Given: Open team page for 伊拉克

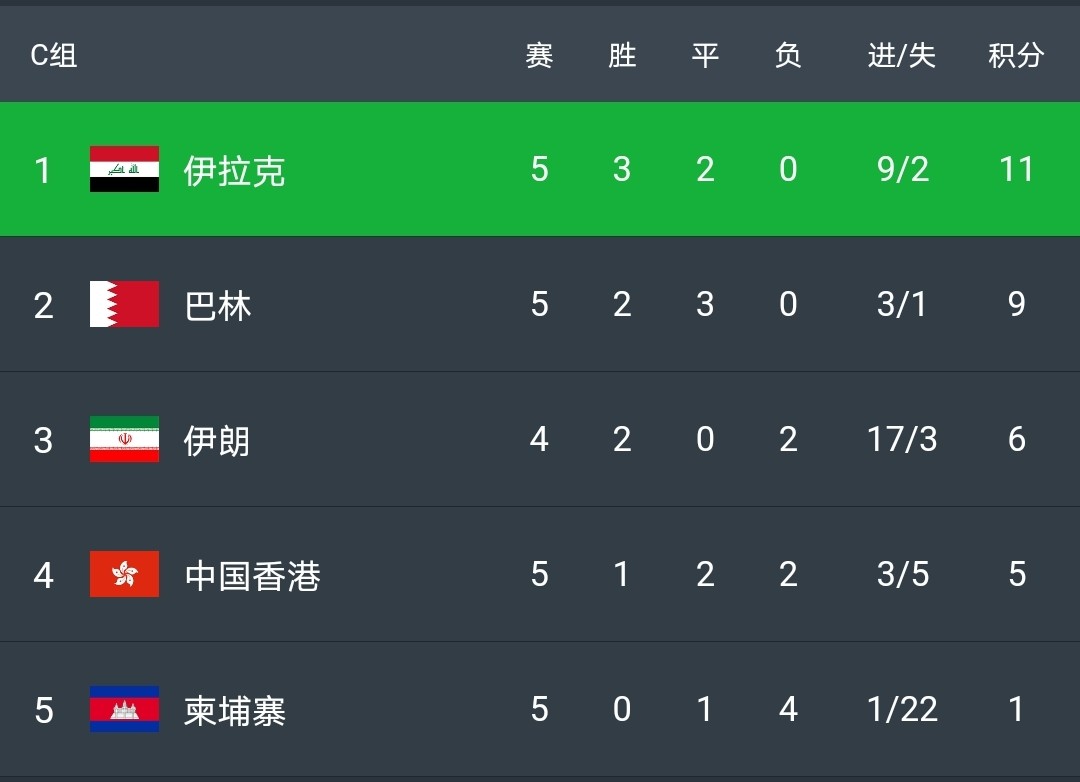Looking at the screenshot, I should pos(235,170).
